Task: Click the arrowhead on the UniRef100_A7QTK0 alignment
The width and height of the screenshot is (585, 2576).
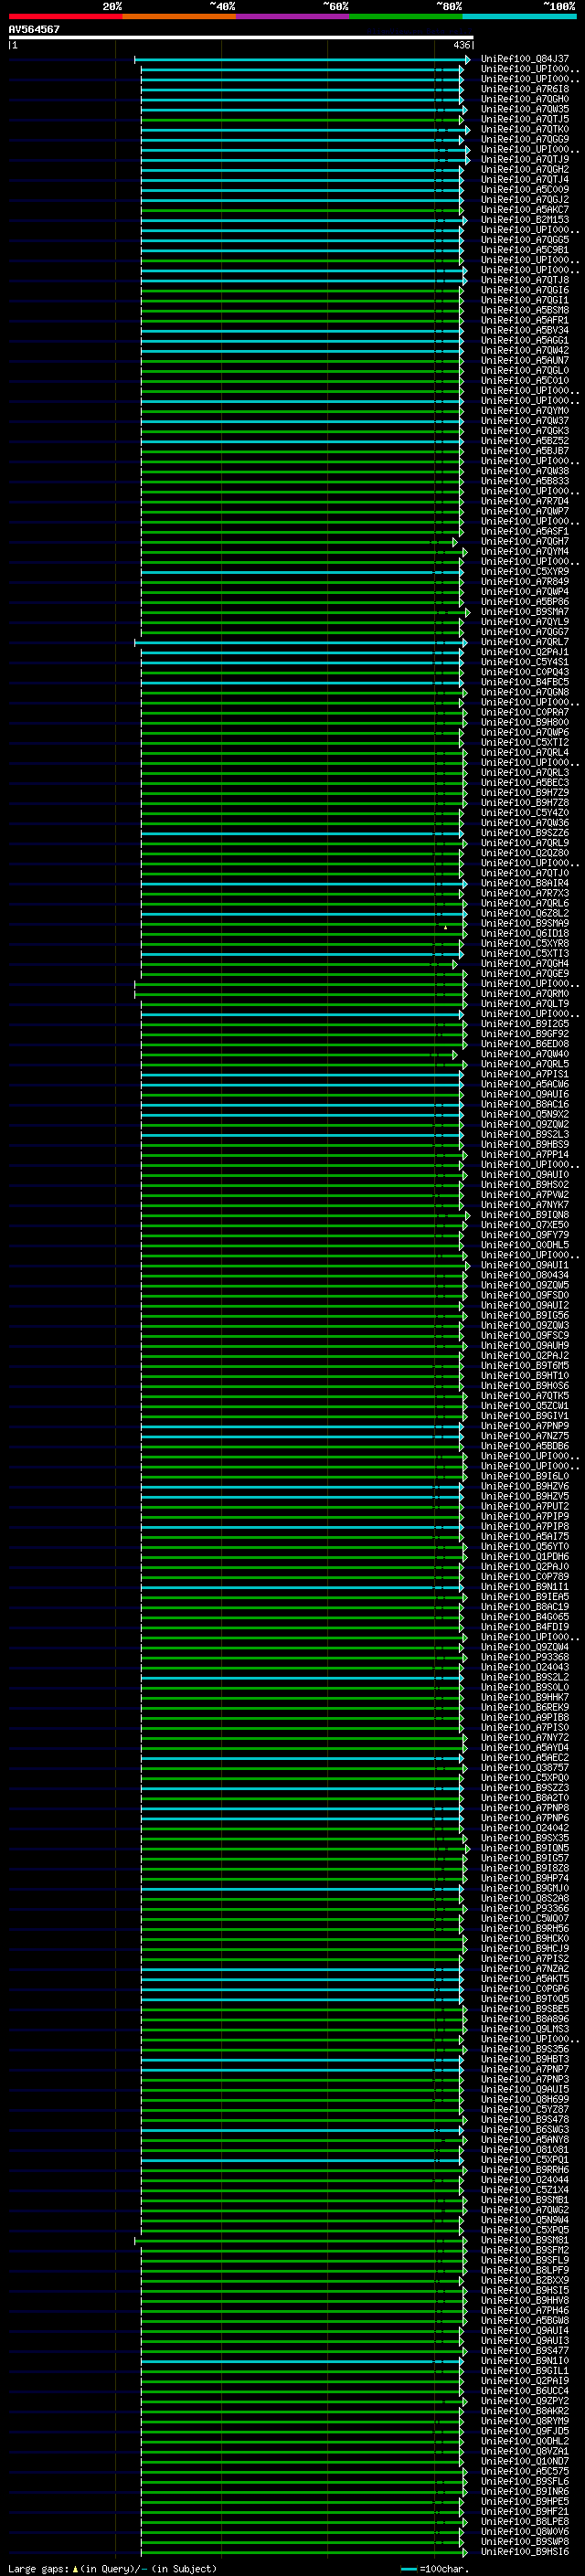Action: (467, 130)
